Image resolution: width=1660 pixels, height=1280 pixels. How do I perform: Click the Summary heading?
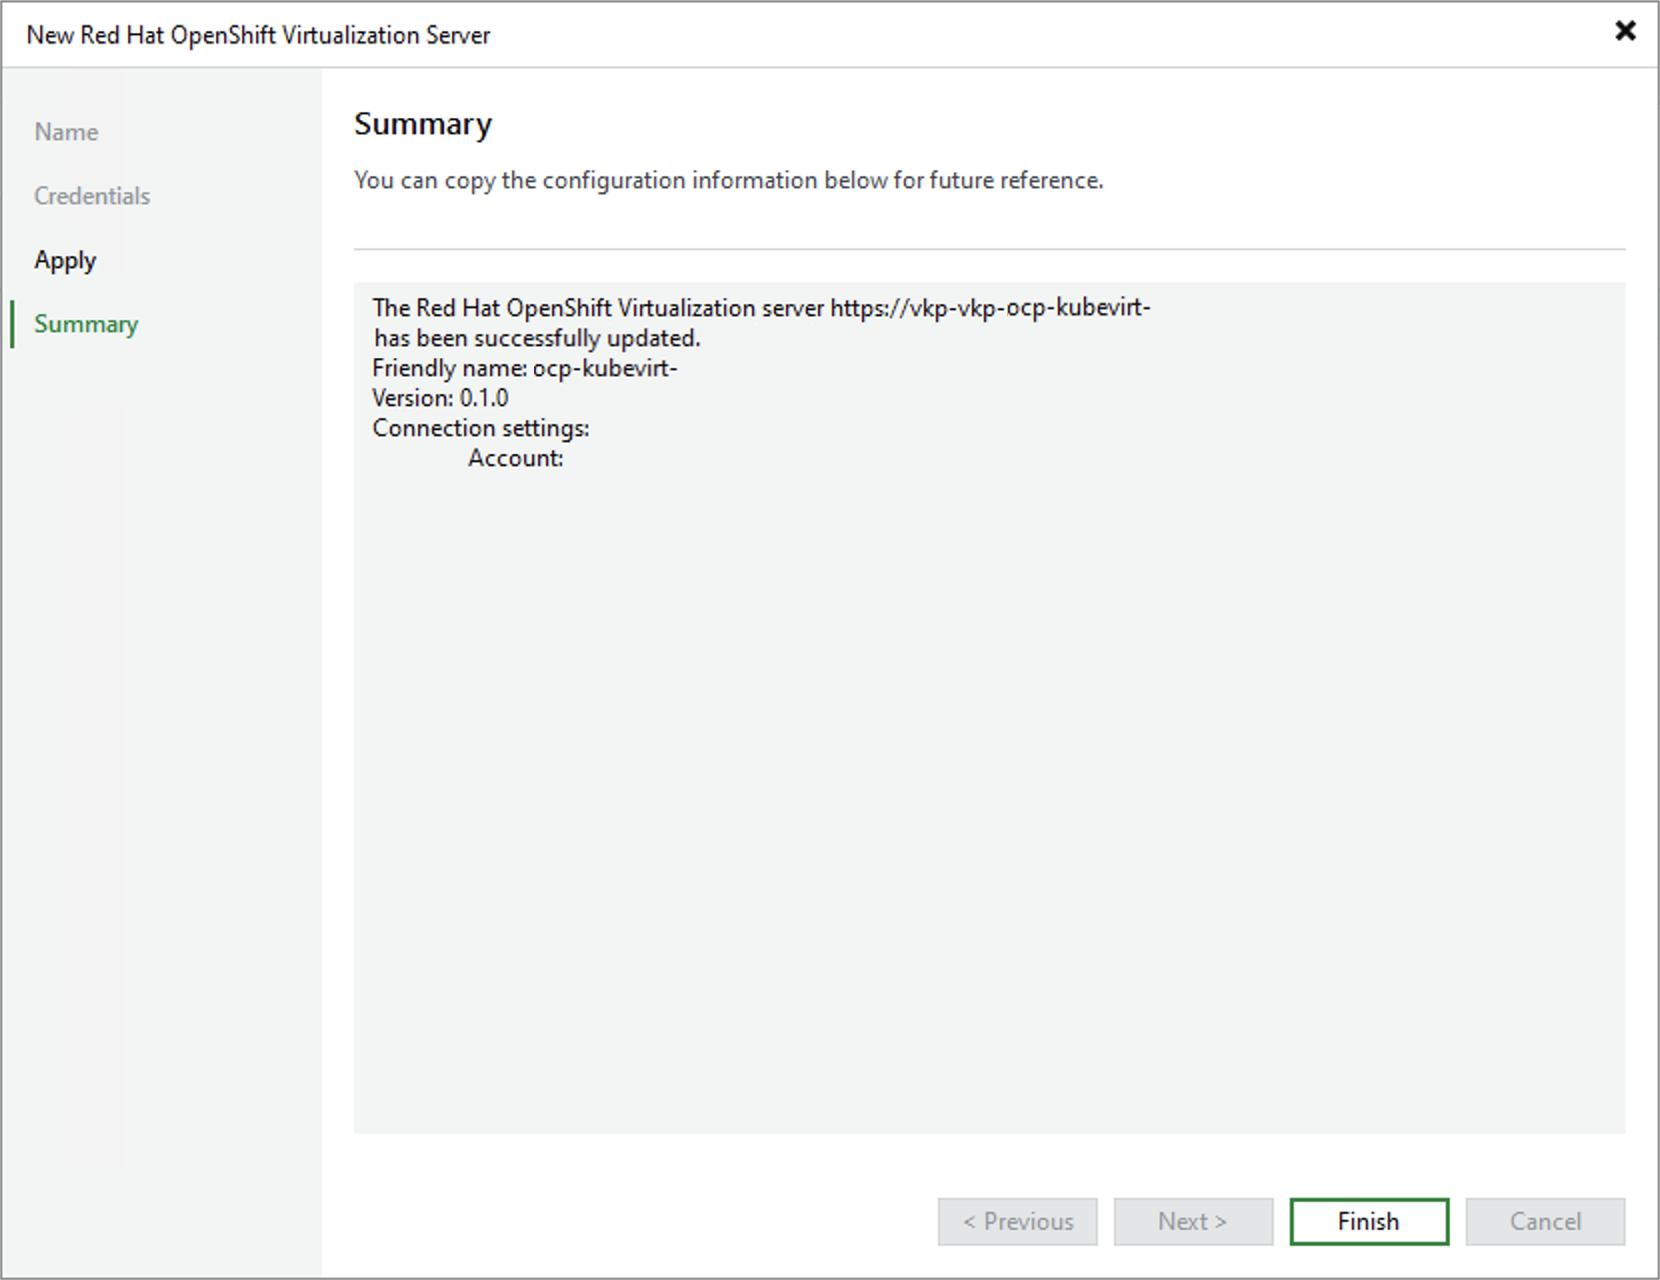(x=423, y=124)
